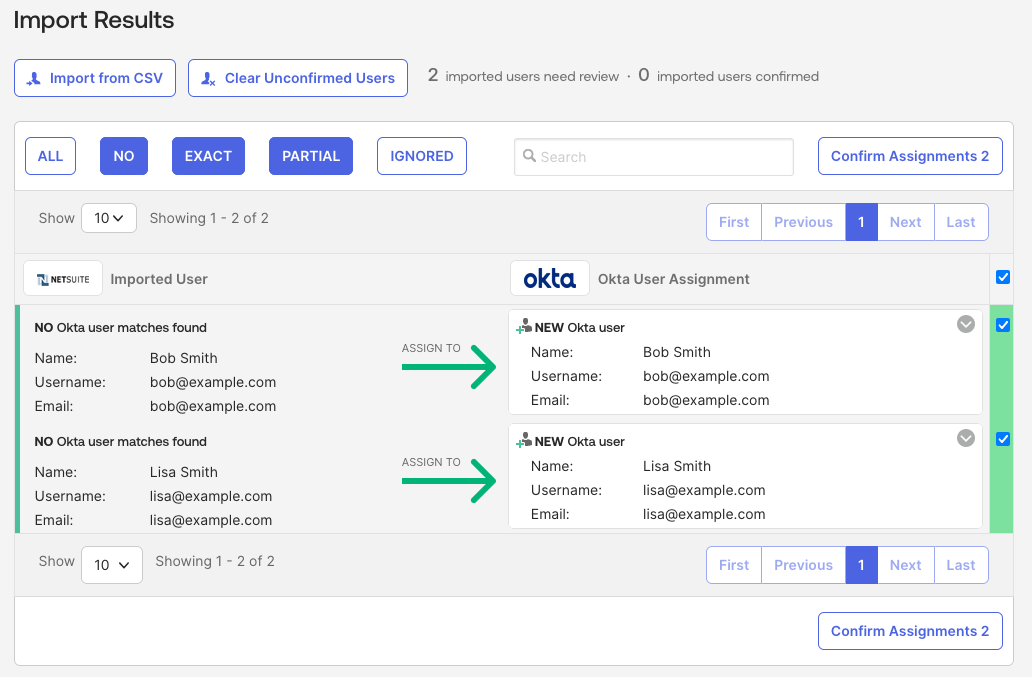
Task: Toggle the NO match filter
Action: pos(124,156)
